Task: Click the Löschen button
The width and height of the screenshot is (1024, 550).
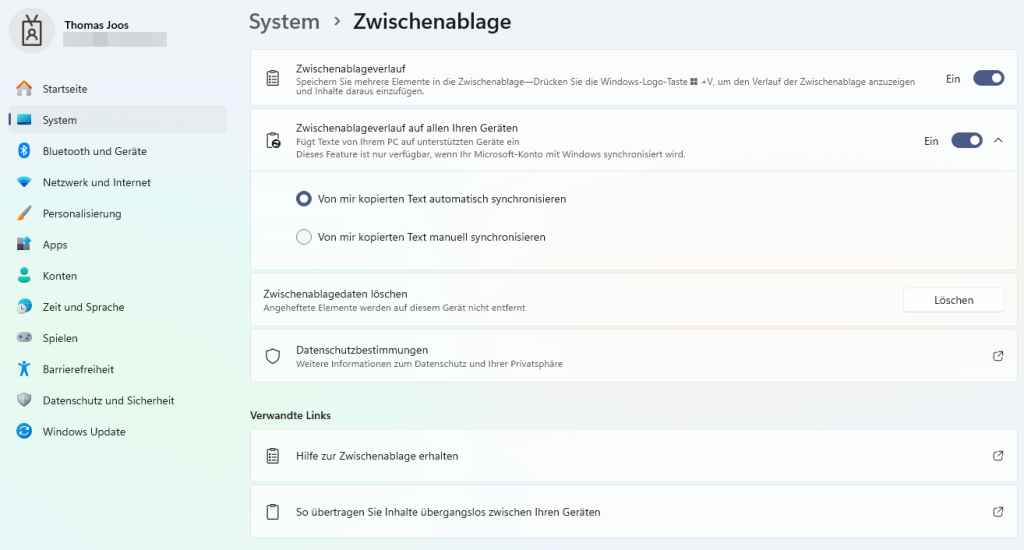Action: click(x=953, y=300)
